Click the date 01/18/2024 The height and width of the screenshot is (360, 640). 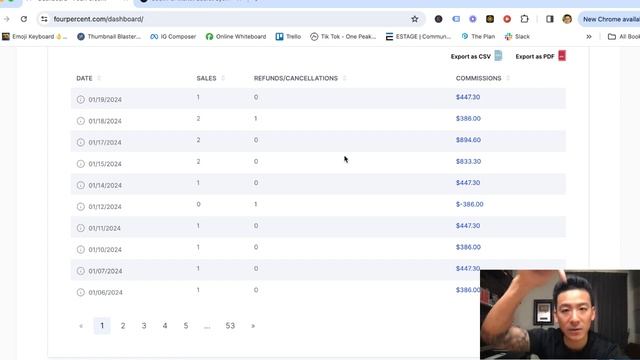pos(105,121)
